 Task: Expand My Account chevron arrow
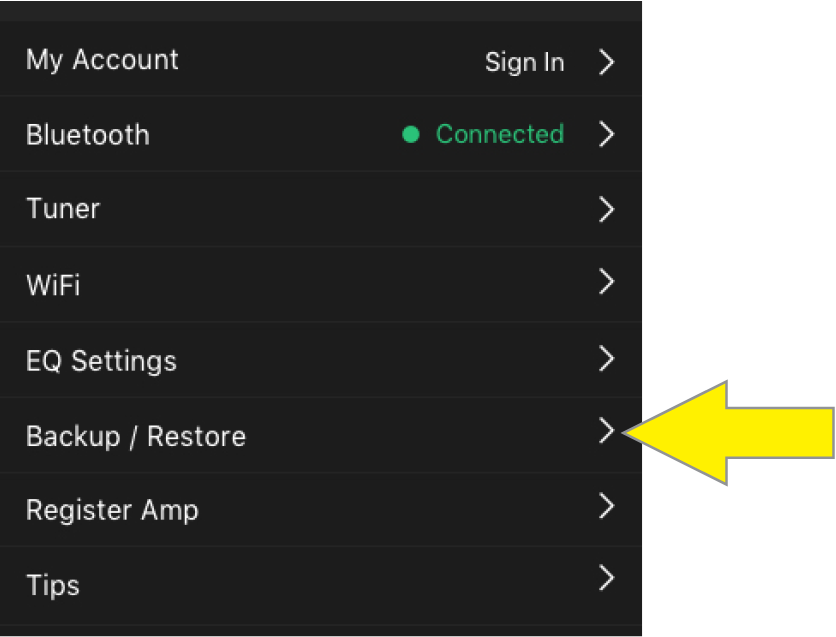(606, 62)
